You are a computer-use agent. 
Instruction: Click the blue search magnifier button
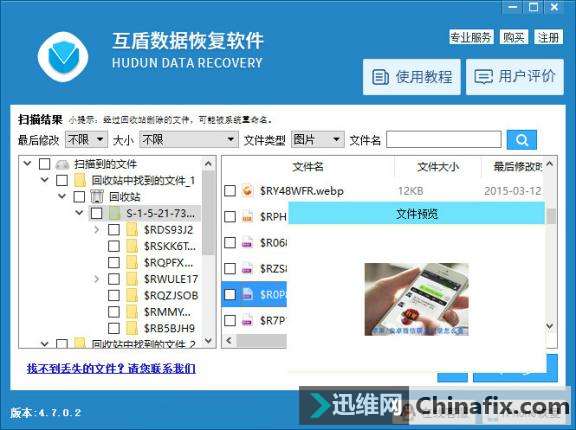point(521,140)
